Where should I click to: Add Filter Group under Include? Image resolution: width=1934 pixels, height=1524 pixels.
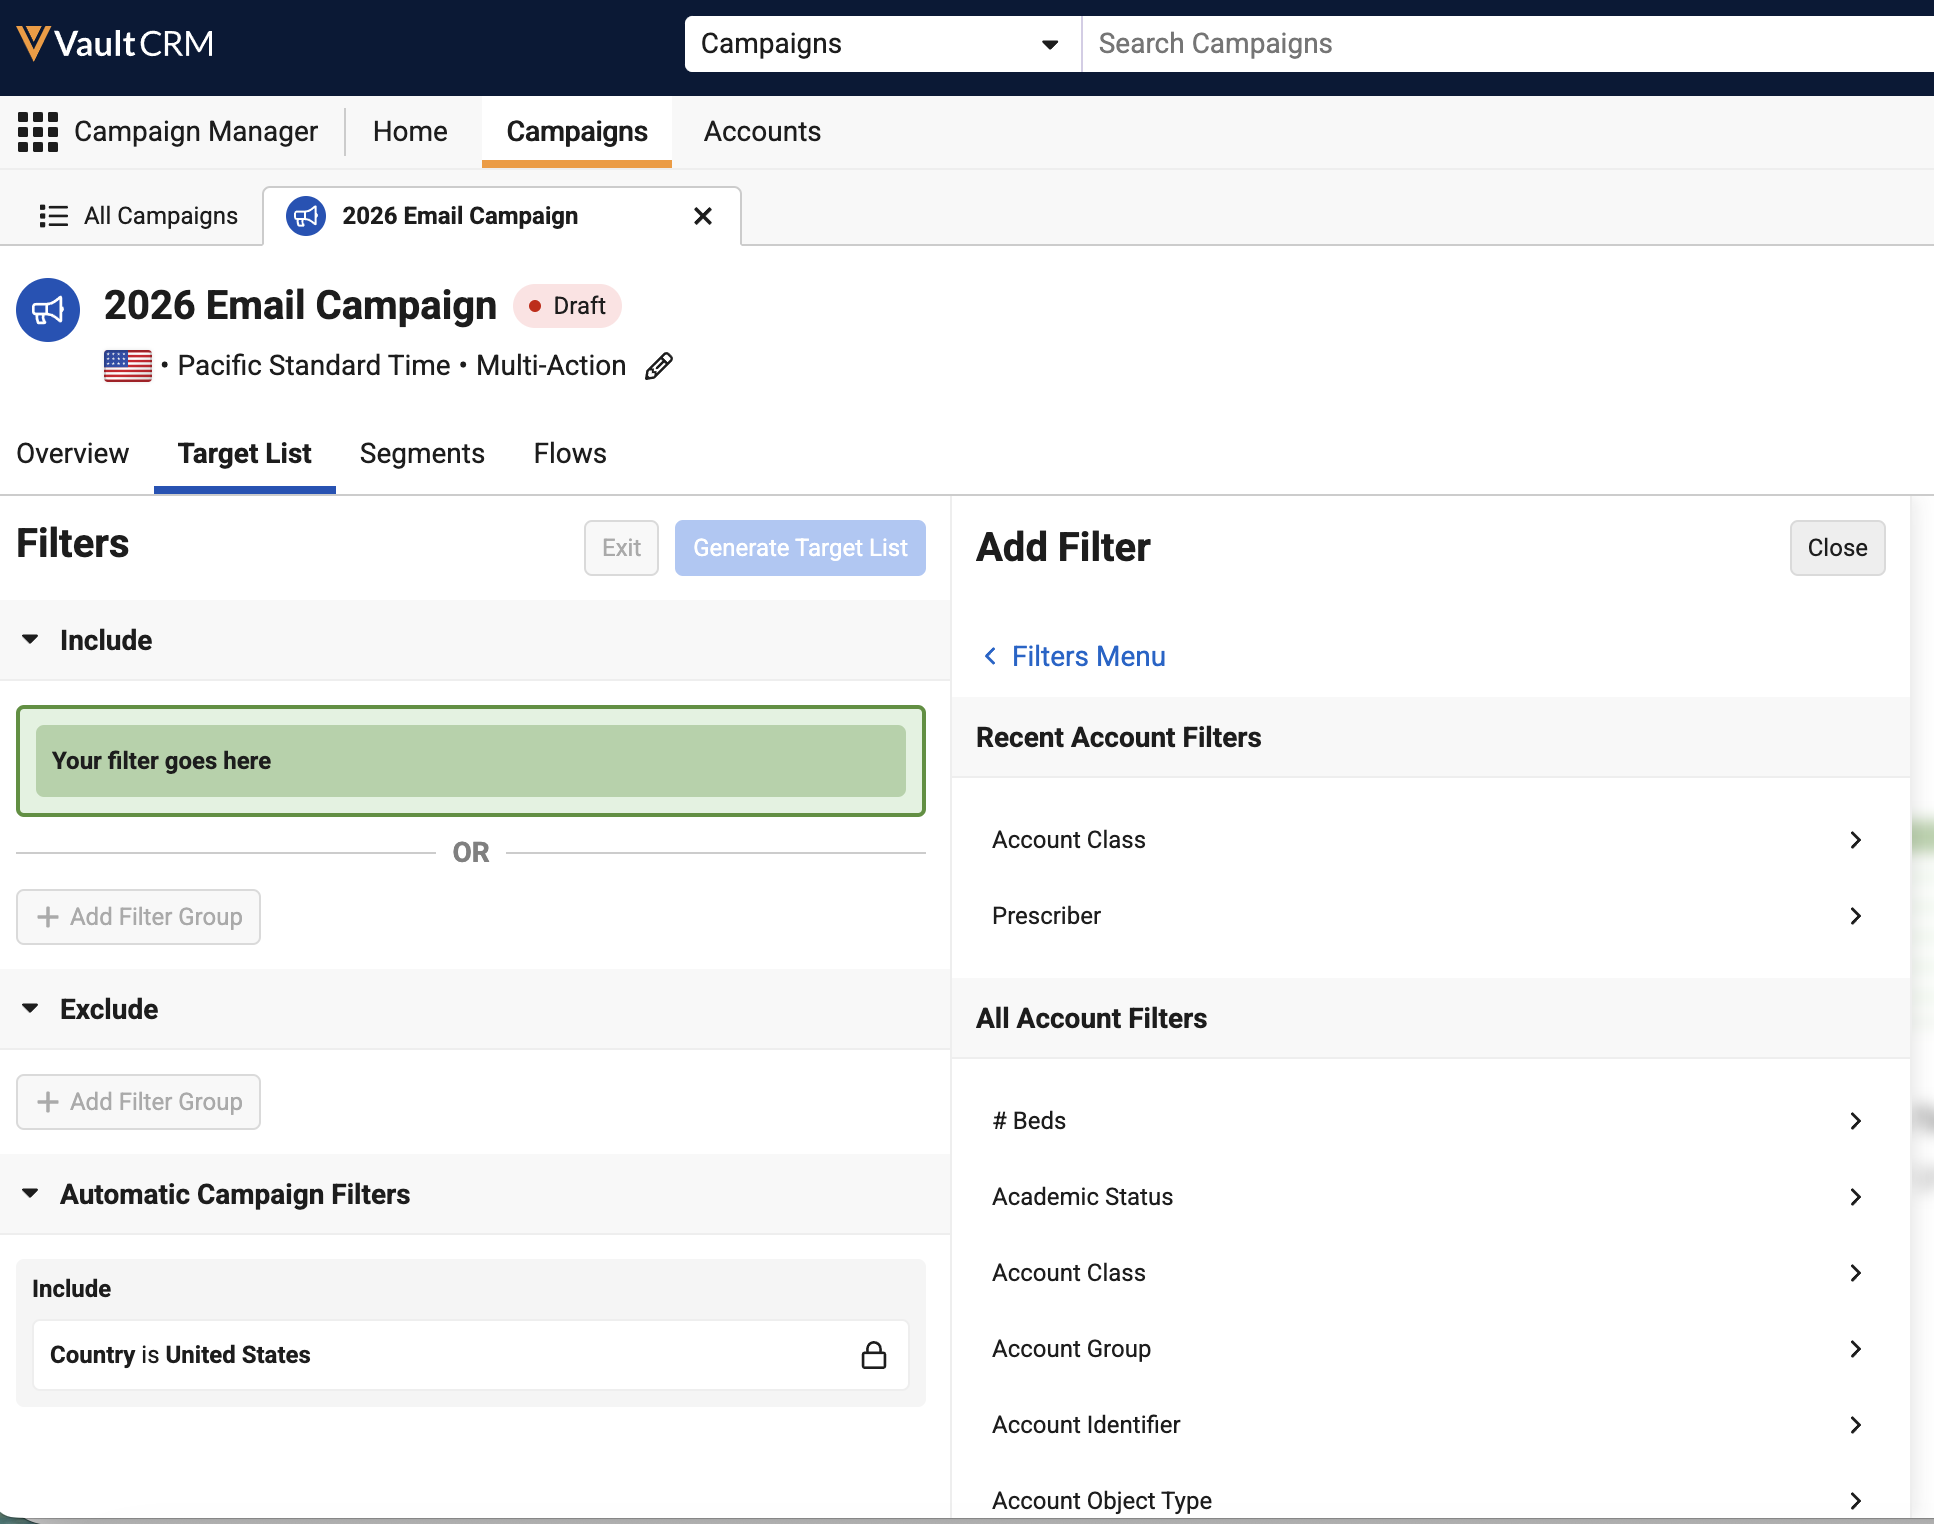click(x=138, y=917)
